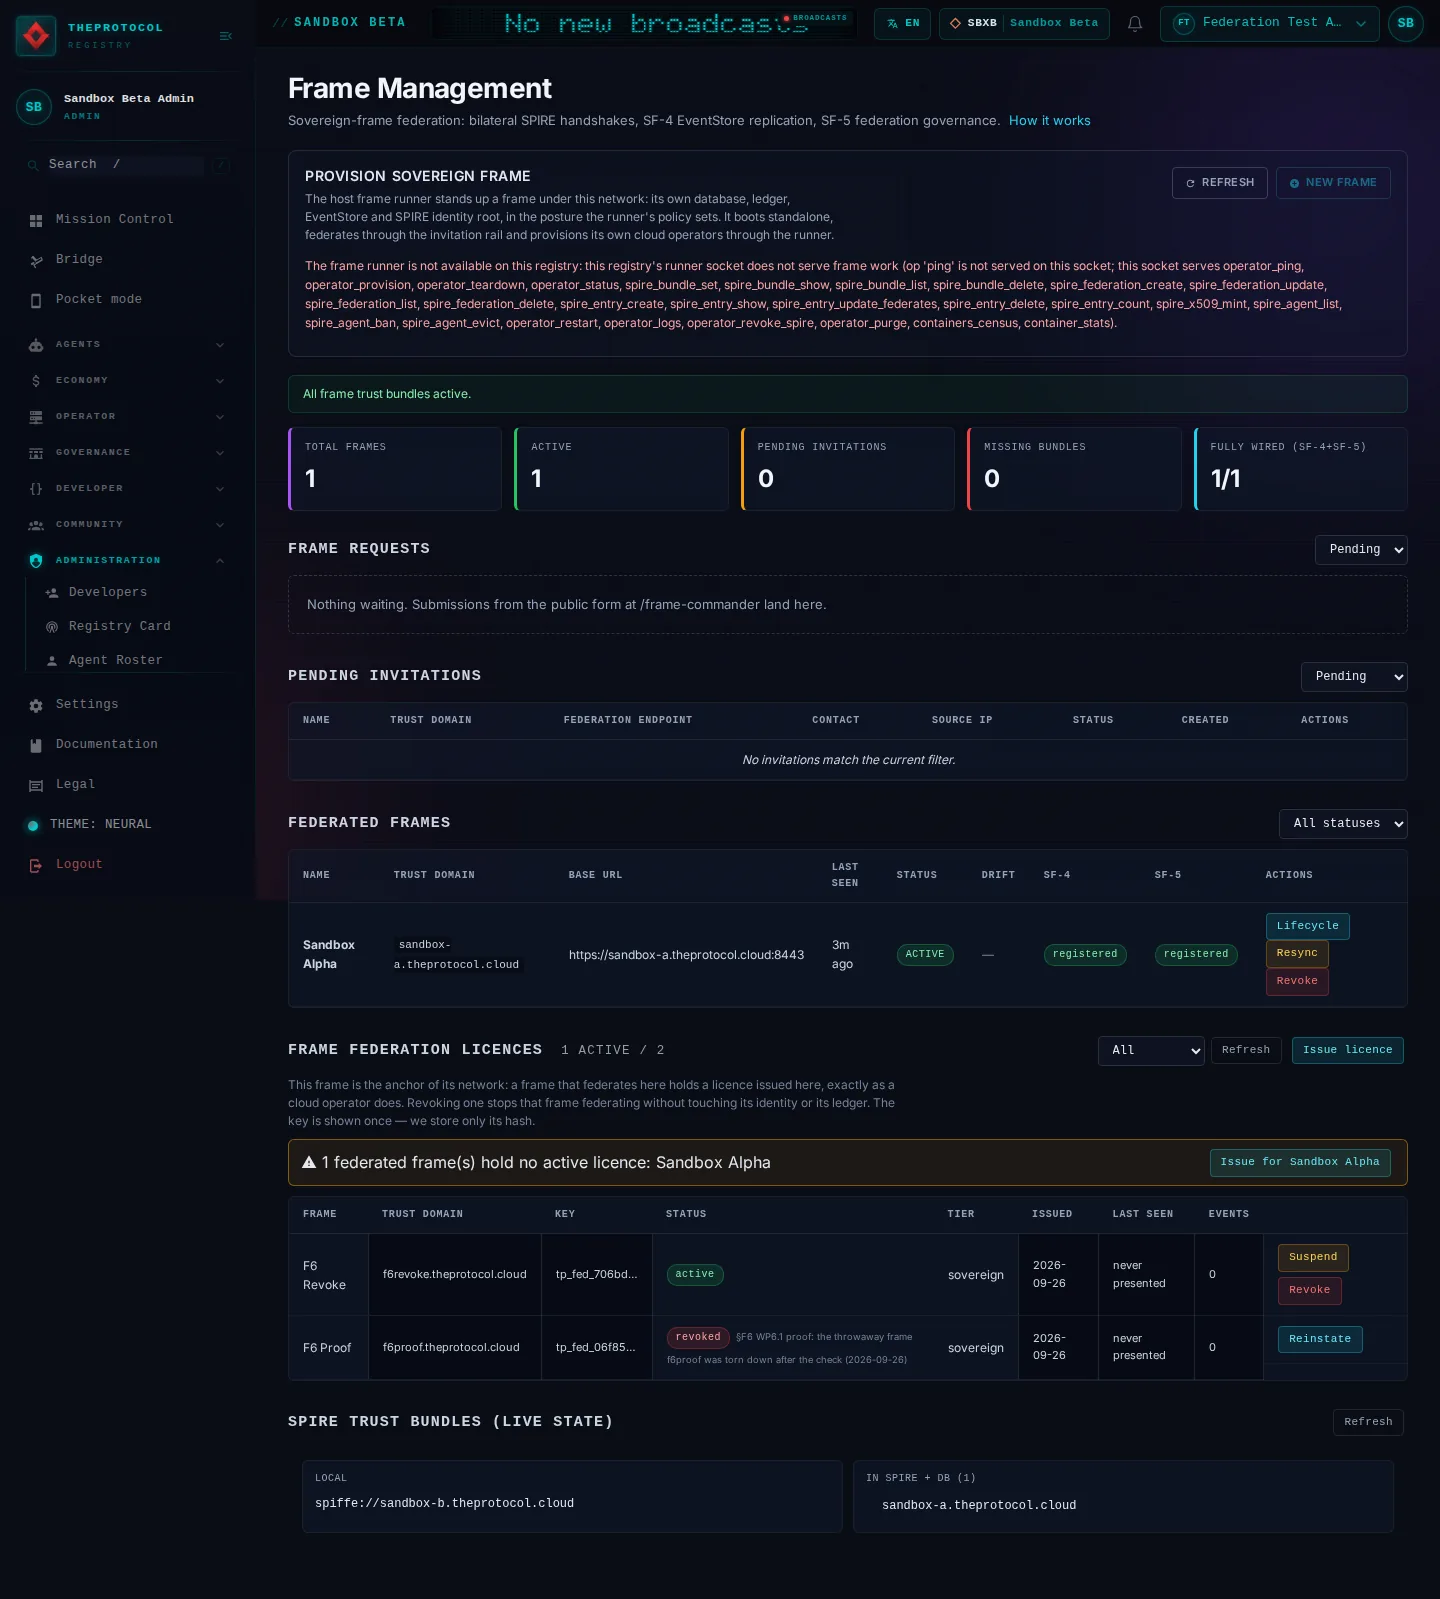The image size is (1440, 1599).
Task: Select the SBXB Sandbox Beta network chip
Action: (x=1024, y=23)
